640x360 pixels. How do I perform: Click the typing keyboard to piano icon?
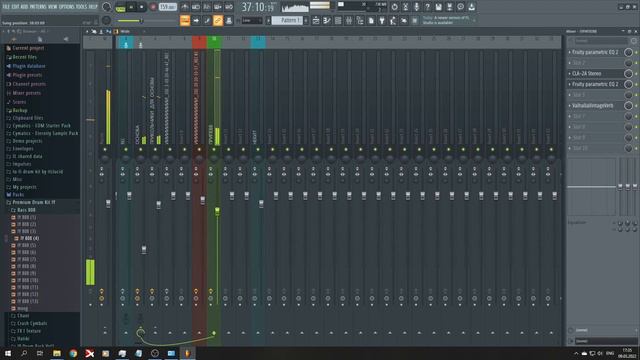[x=229, y=20]
